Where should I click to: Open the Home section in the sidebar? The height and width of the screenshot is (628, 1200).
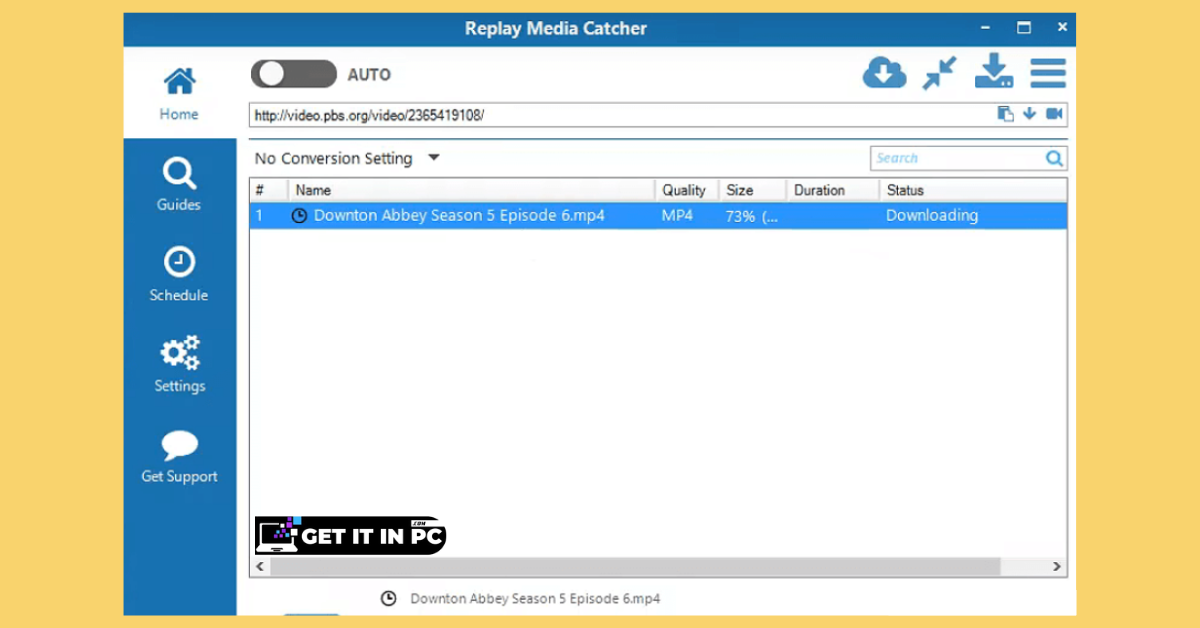(x=179, y=93)
